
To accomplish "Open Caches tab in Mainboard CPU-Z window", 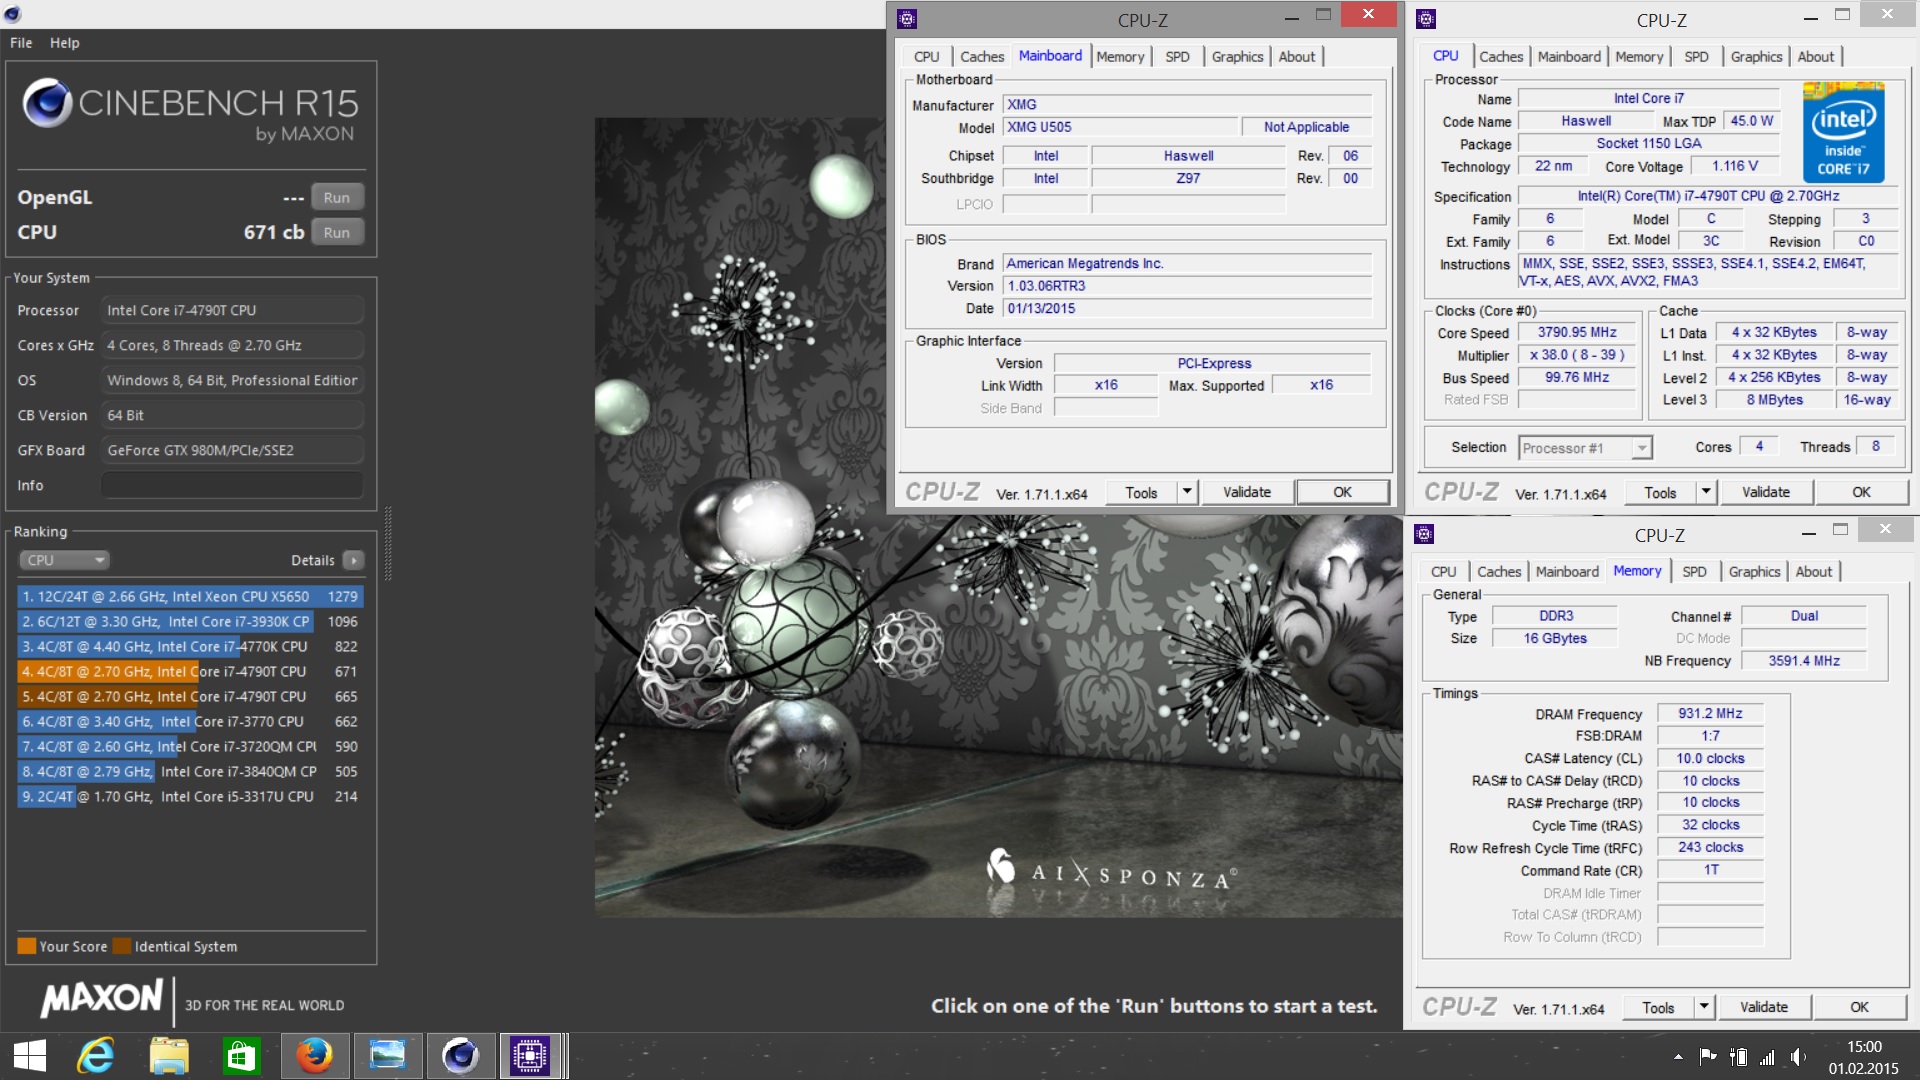I will 982,57.
